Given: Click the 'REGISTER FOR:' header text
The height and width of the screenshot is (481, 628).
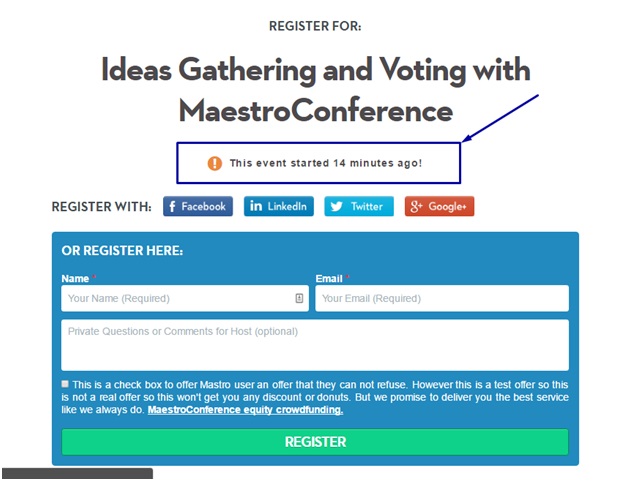Looking at the screenshot, I should pyautogui.click(x=315, y=26).
